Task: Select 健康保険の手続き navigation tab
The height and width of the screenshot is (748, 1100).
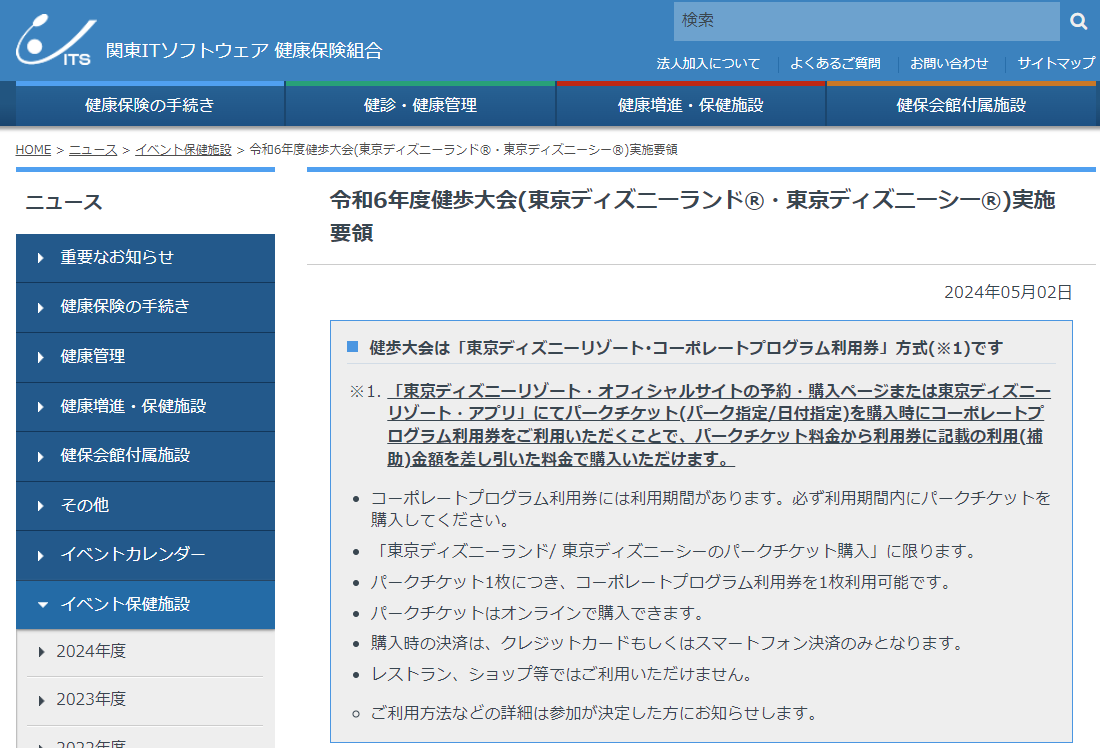Action: click(x=150, y=105)
